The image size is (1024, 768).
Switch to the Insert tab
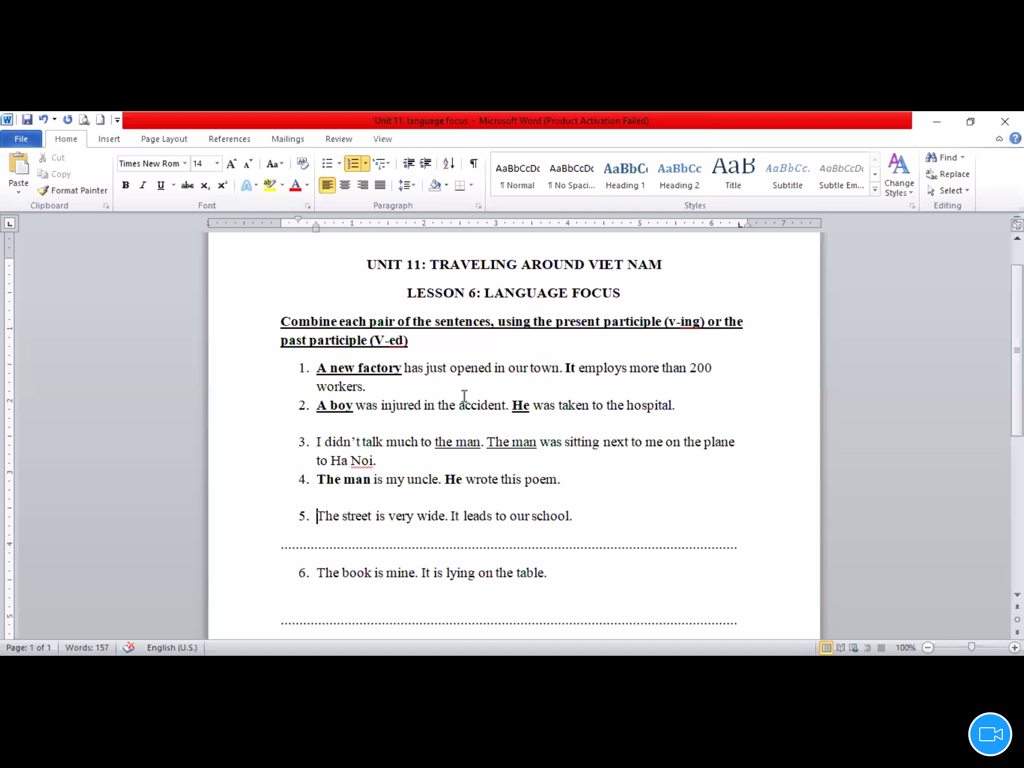click(109, 138)
